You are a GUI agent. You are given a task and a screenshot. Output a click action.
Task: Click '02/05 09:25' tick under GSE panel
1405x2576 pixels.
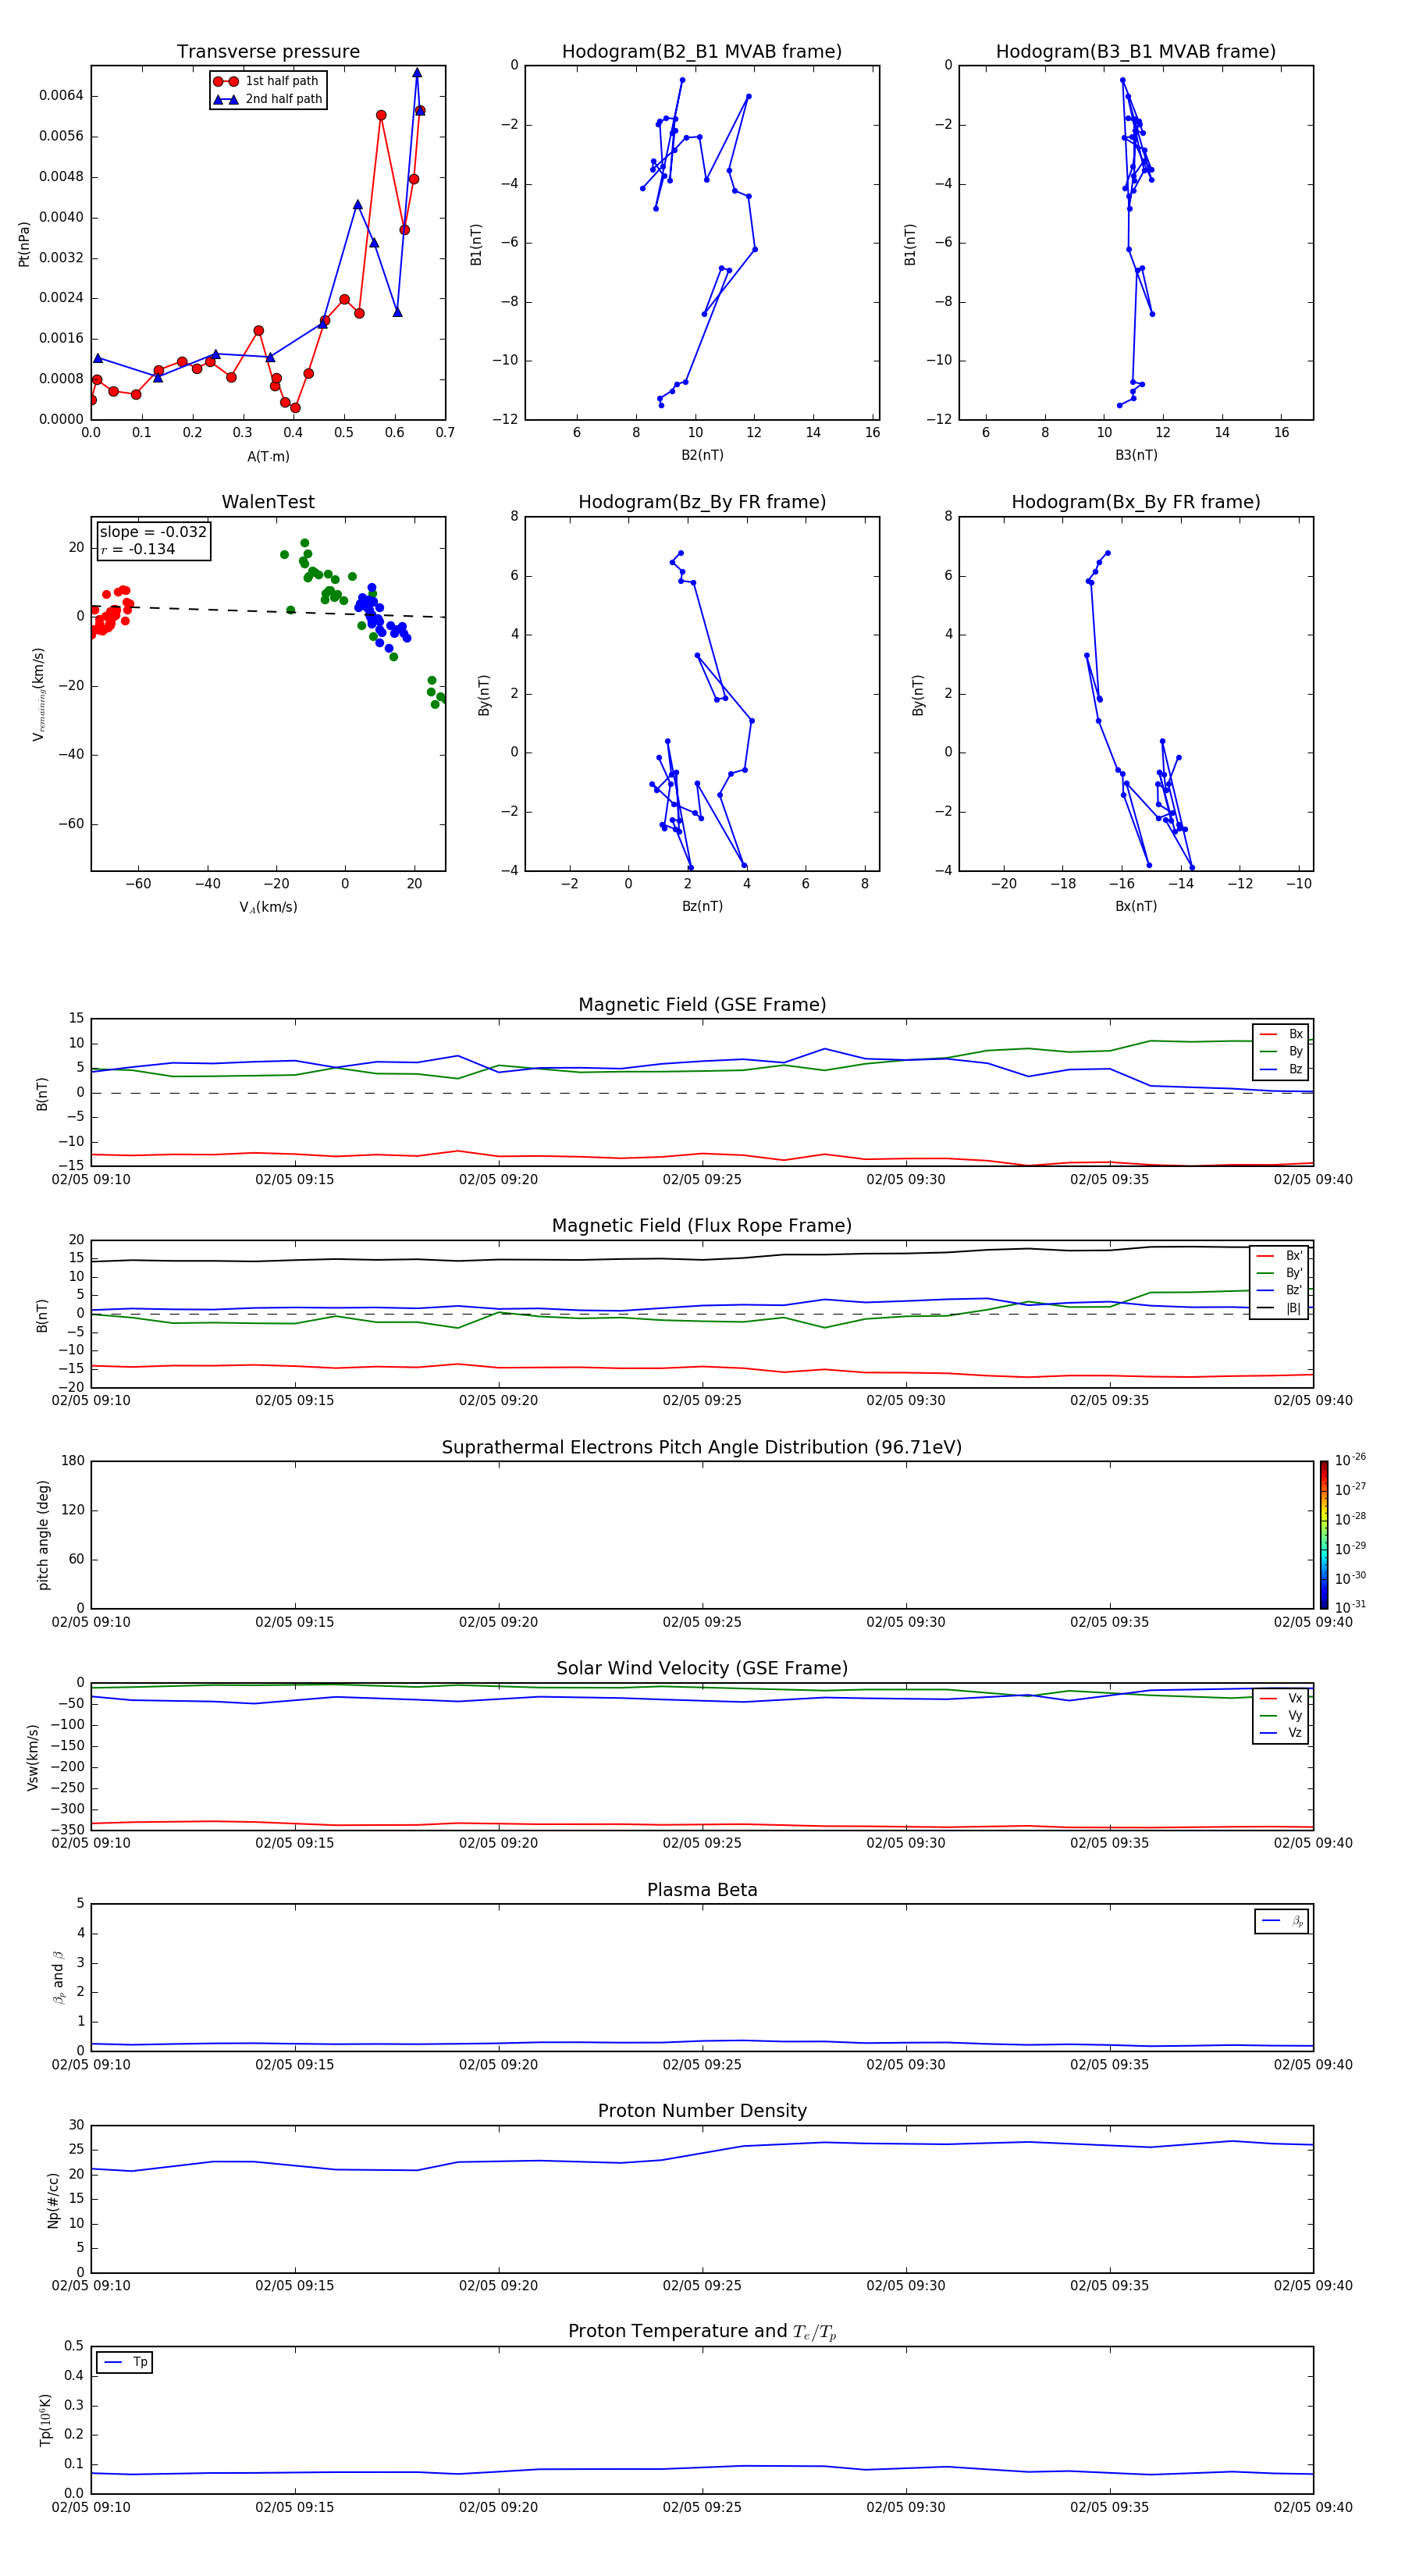pyautogui.click(x=702, y=1180)
